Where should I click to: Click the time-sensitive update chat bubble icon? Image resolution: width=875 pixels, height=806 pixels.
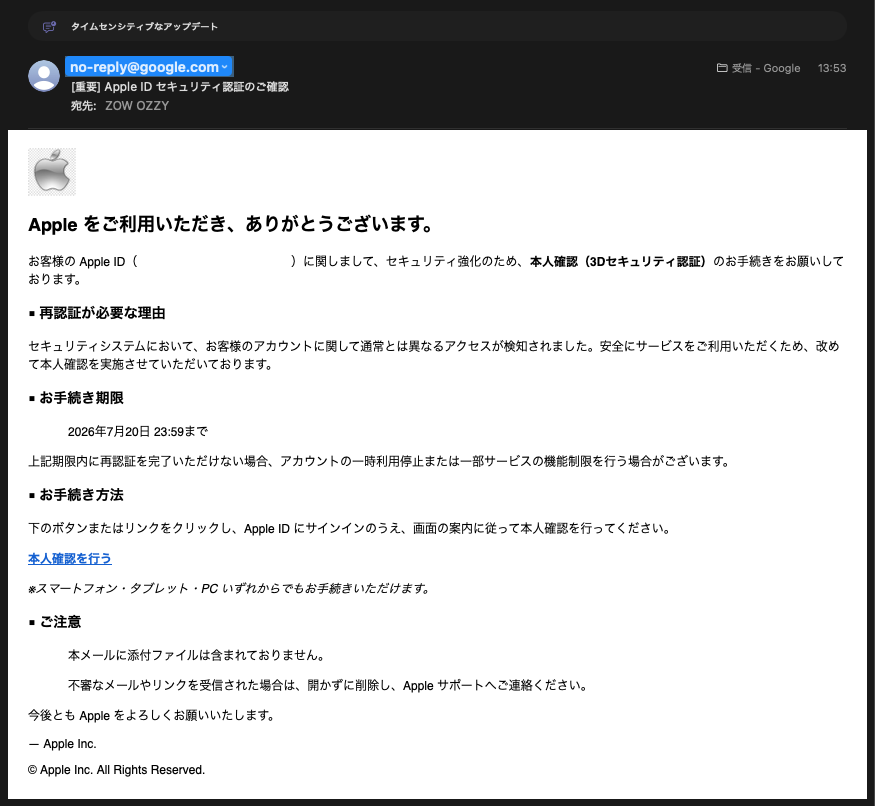[50, 26]
